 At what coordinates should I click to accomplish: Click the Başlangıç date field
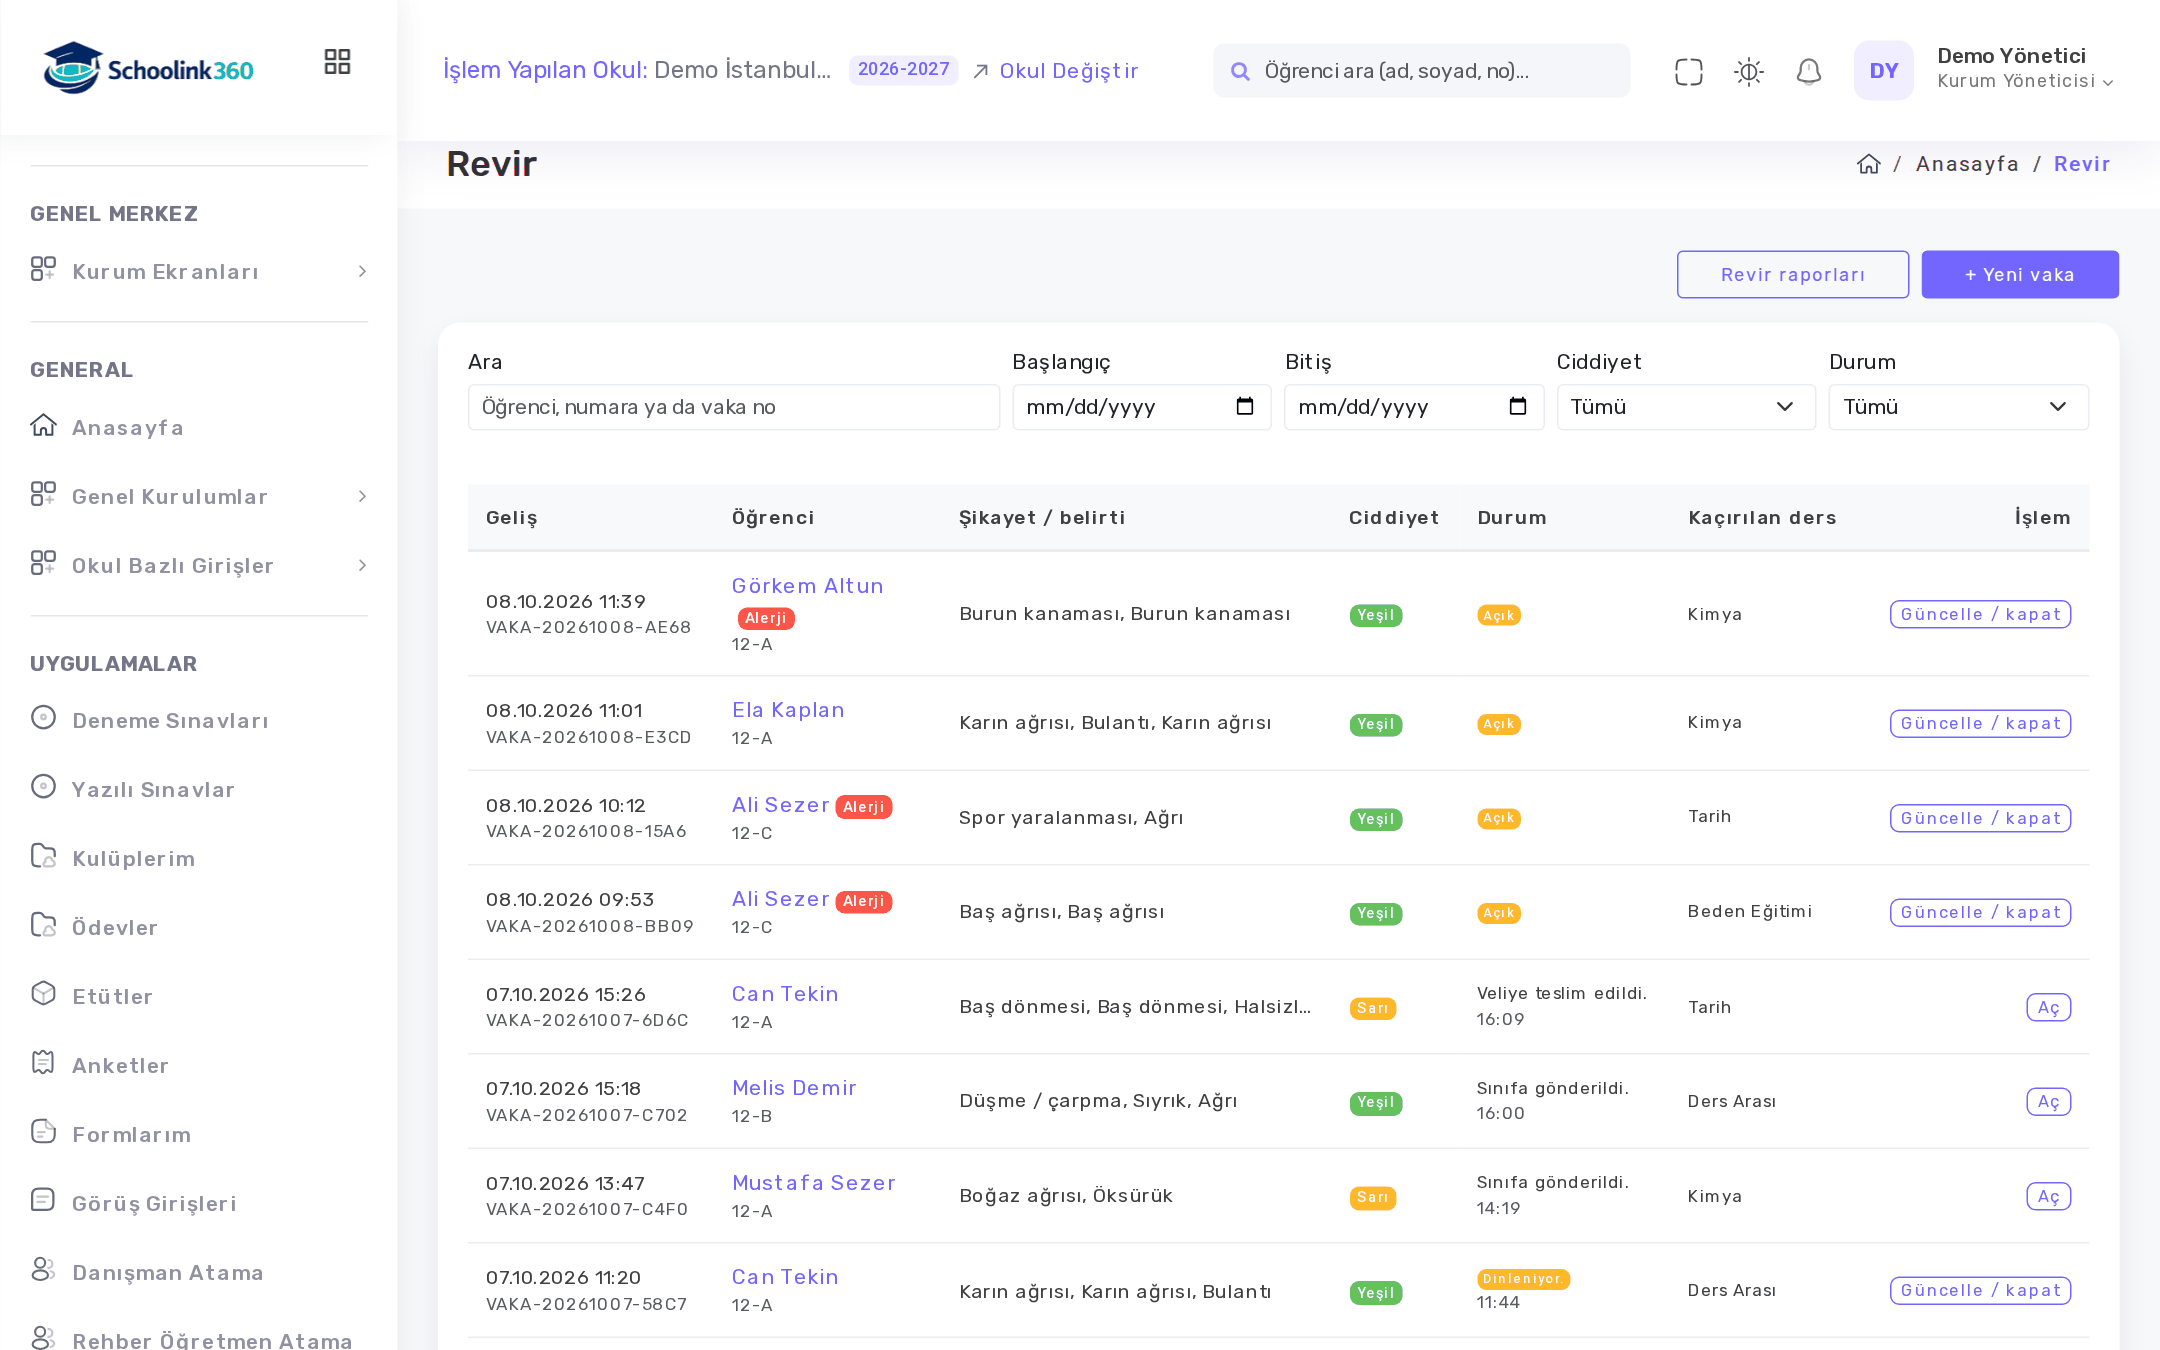[1141, 407]
